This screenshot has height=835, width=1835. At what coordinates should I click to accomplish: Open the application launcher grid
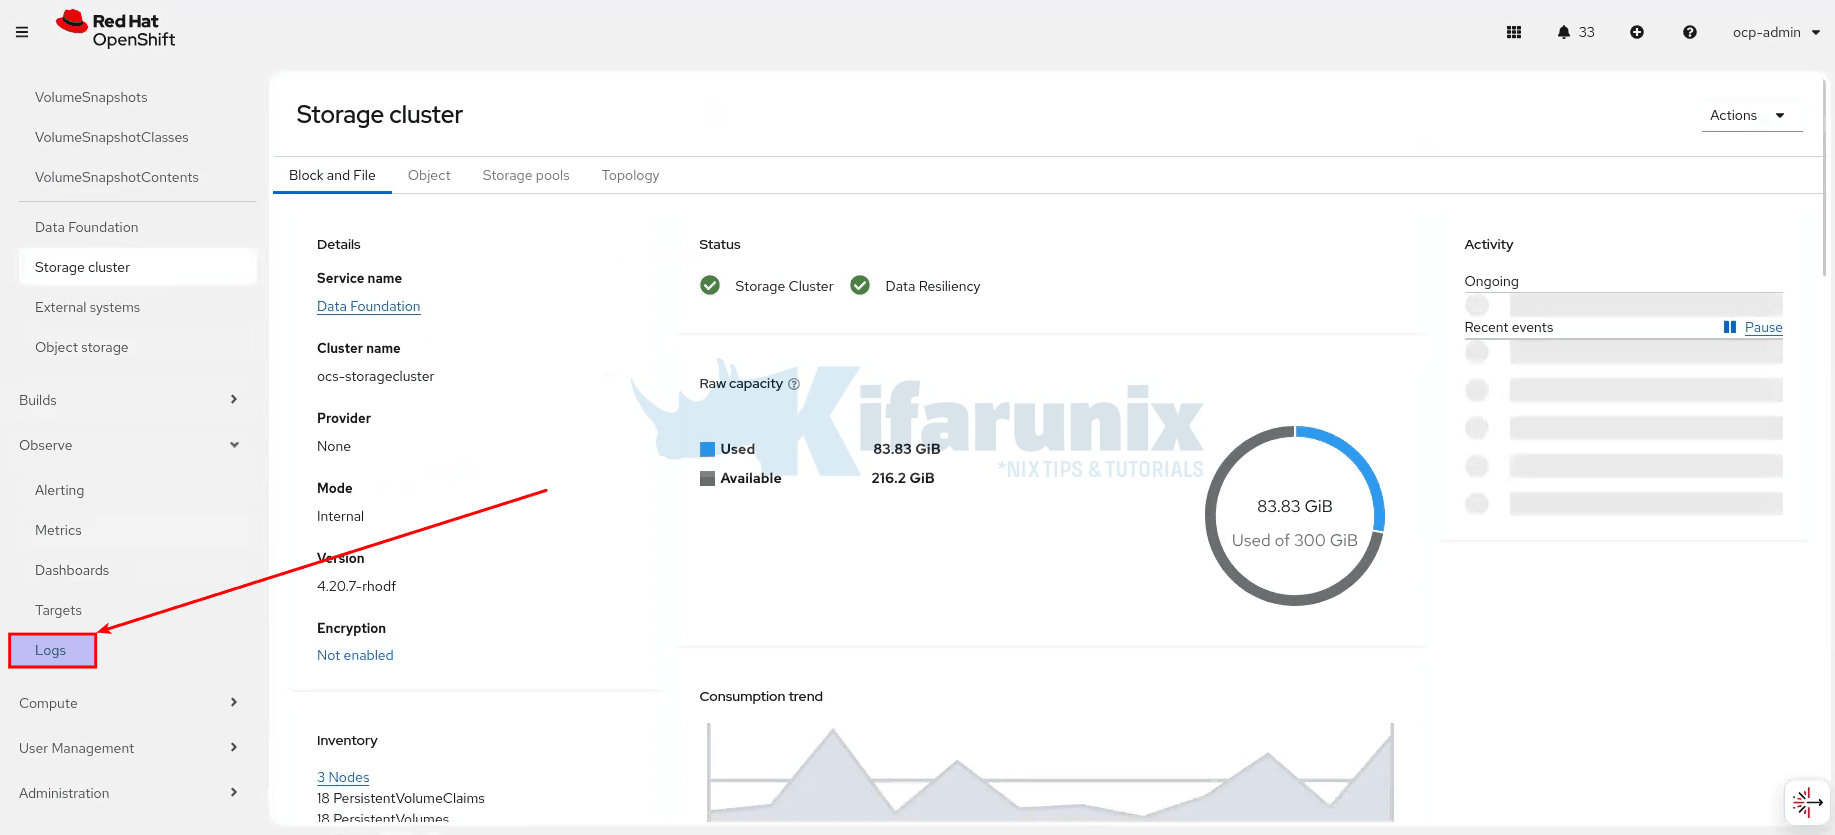(x=1514, y=32)
